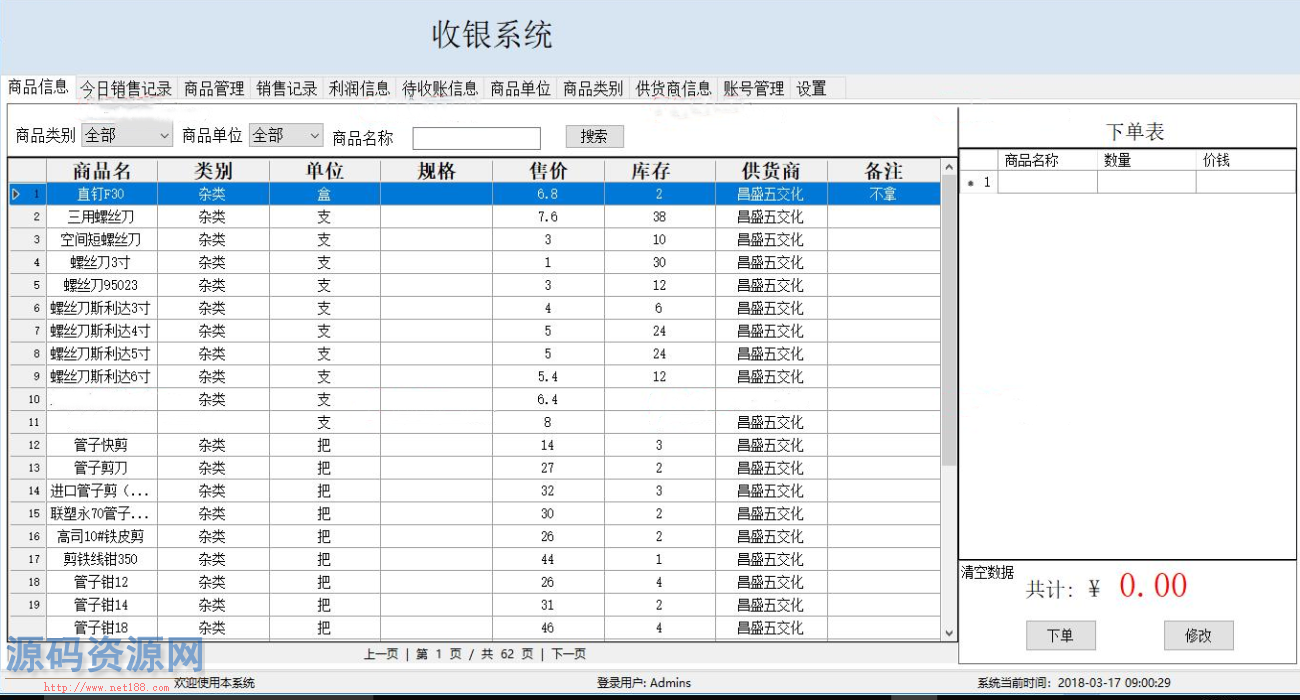This screenshot has width=1300, height=700.
Task: Select the row 直钉F30
Action: pos(475,194)
